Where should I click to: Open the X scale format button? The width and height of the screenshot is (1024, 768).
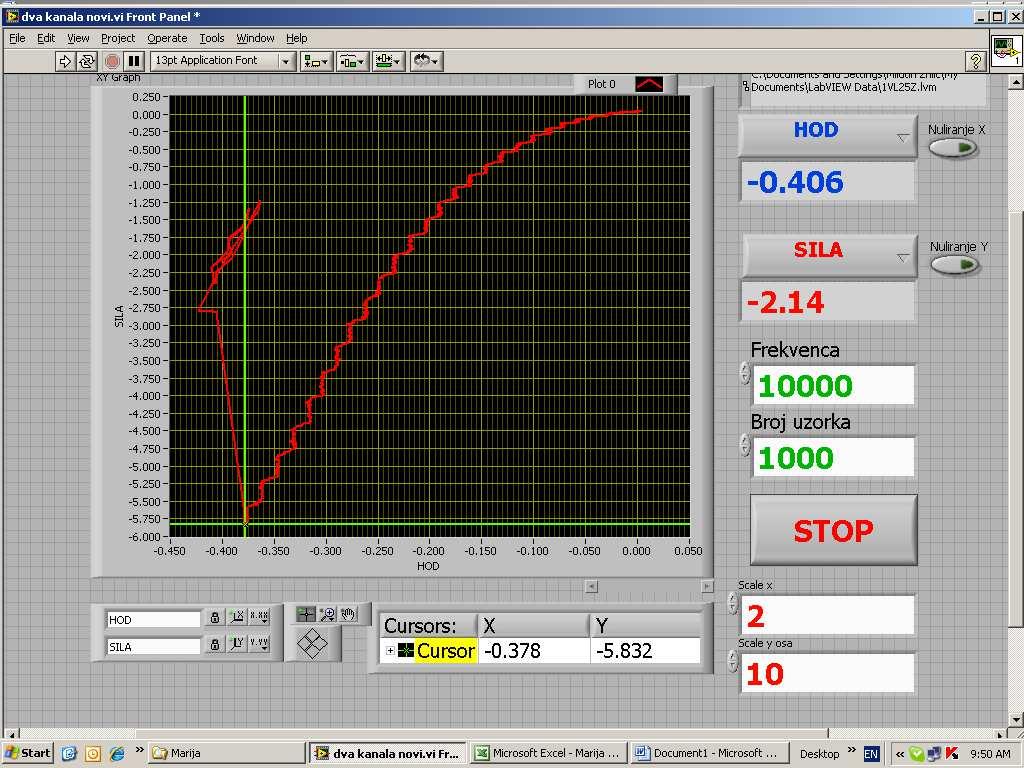[x=259, y=617]
